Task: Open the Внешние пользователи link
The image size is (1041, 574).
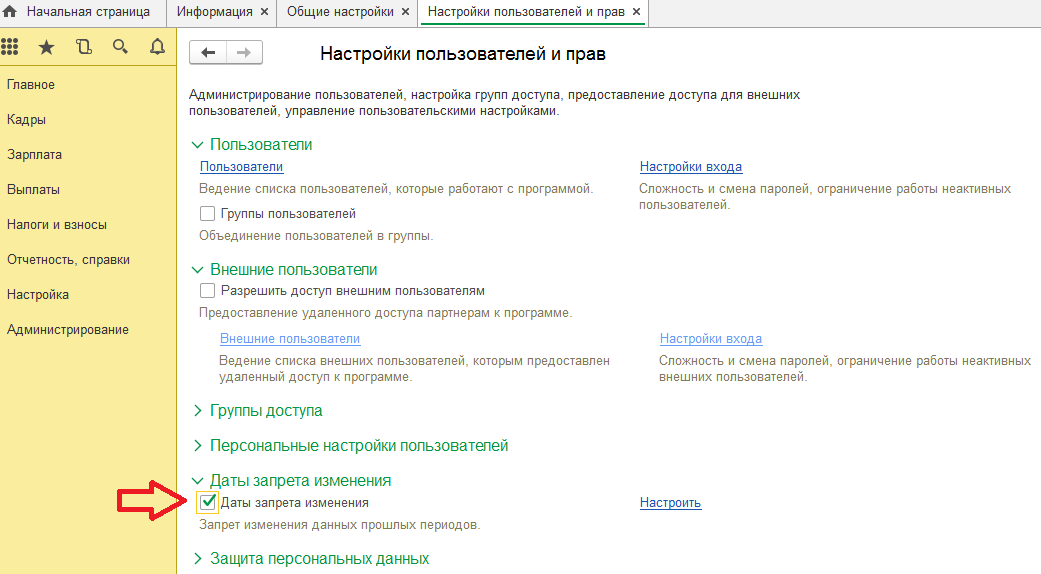Action: click(x=290, y=338)
